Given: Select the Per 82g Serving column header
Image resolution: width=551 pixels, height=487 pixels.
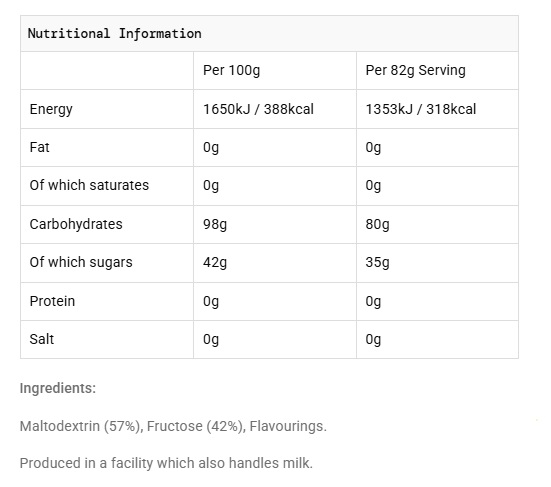Looking at the screenshot, I should pyautogui.click(x=415, y=70).
